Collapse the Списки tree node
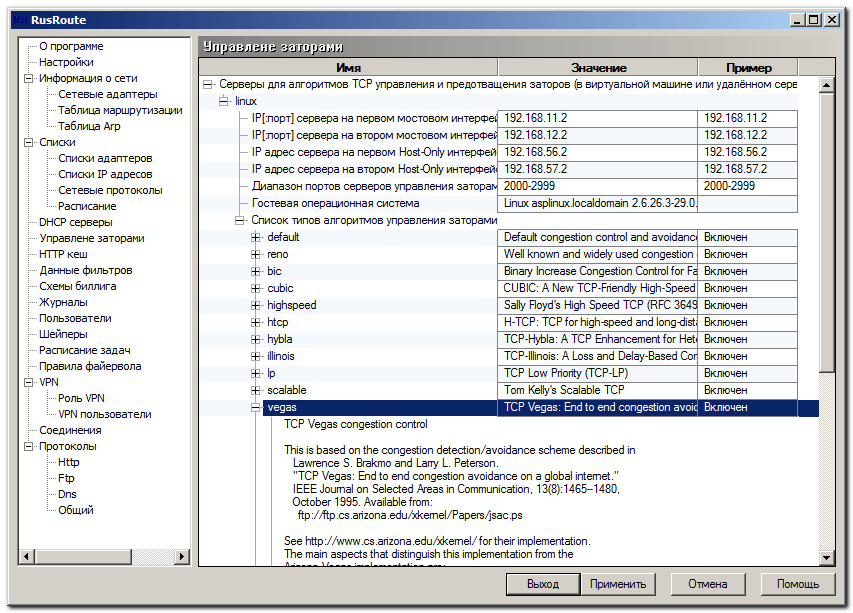The height and width of the screenshot is (613, 853). pos(28,143)
